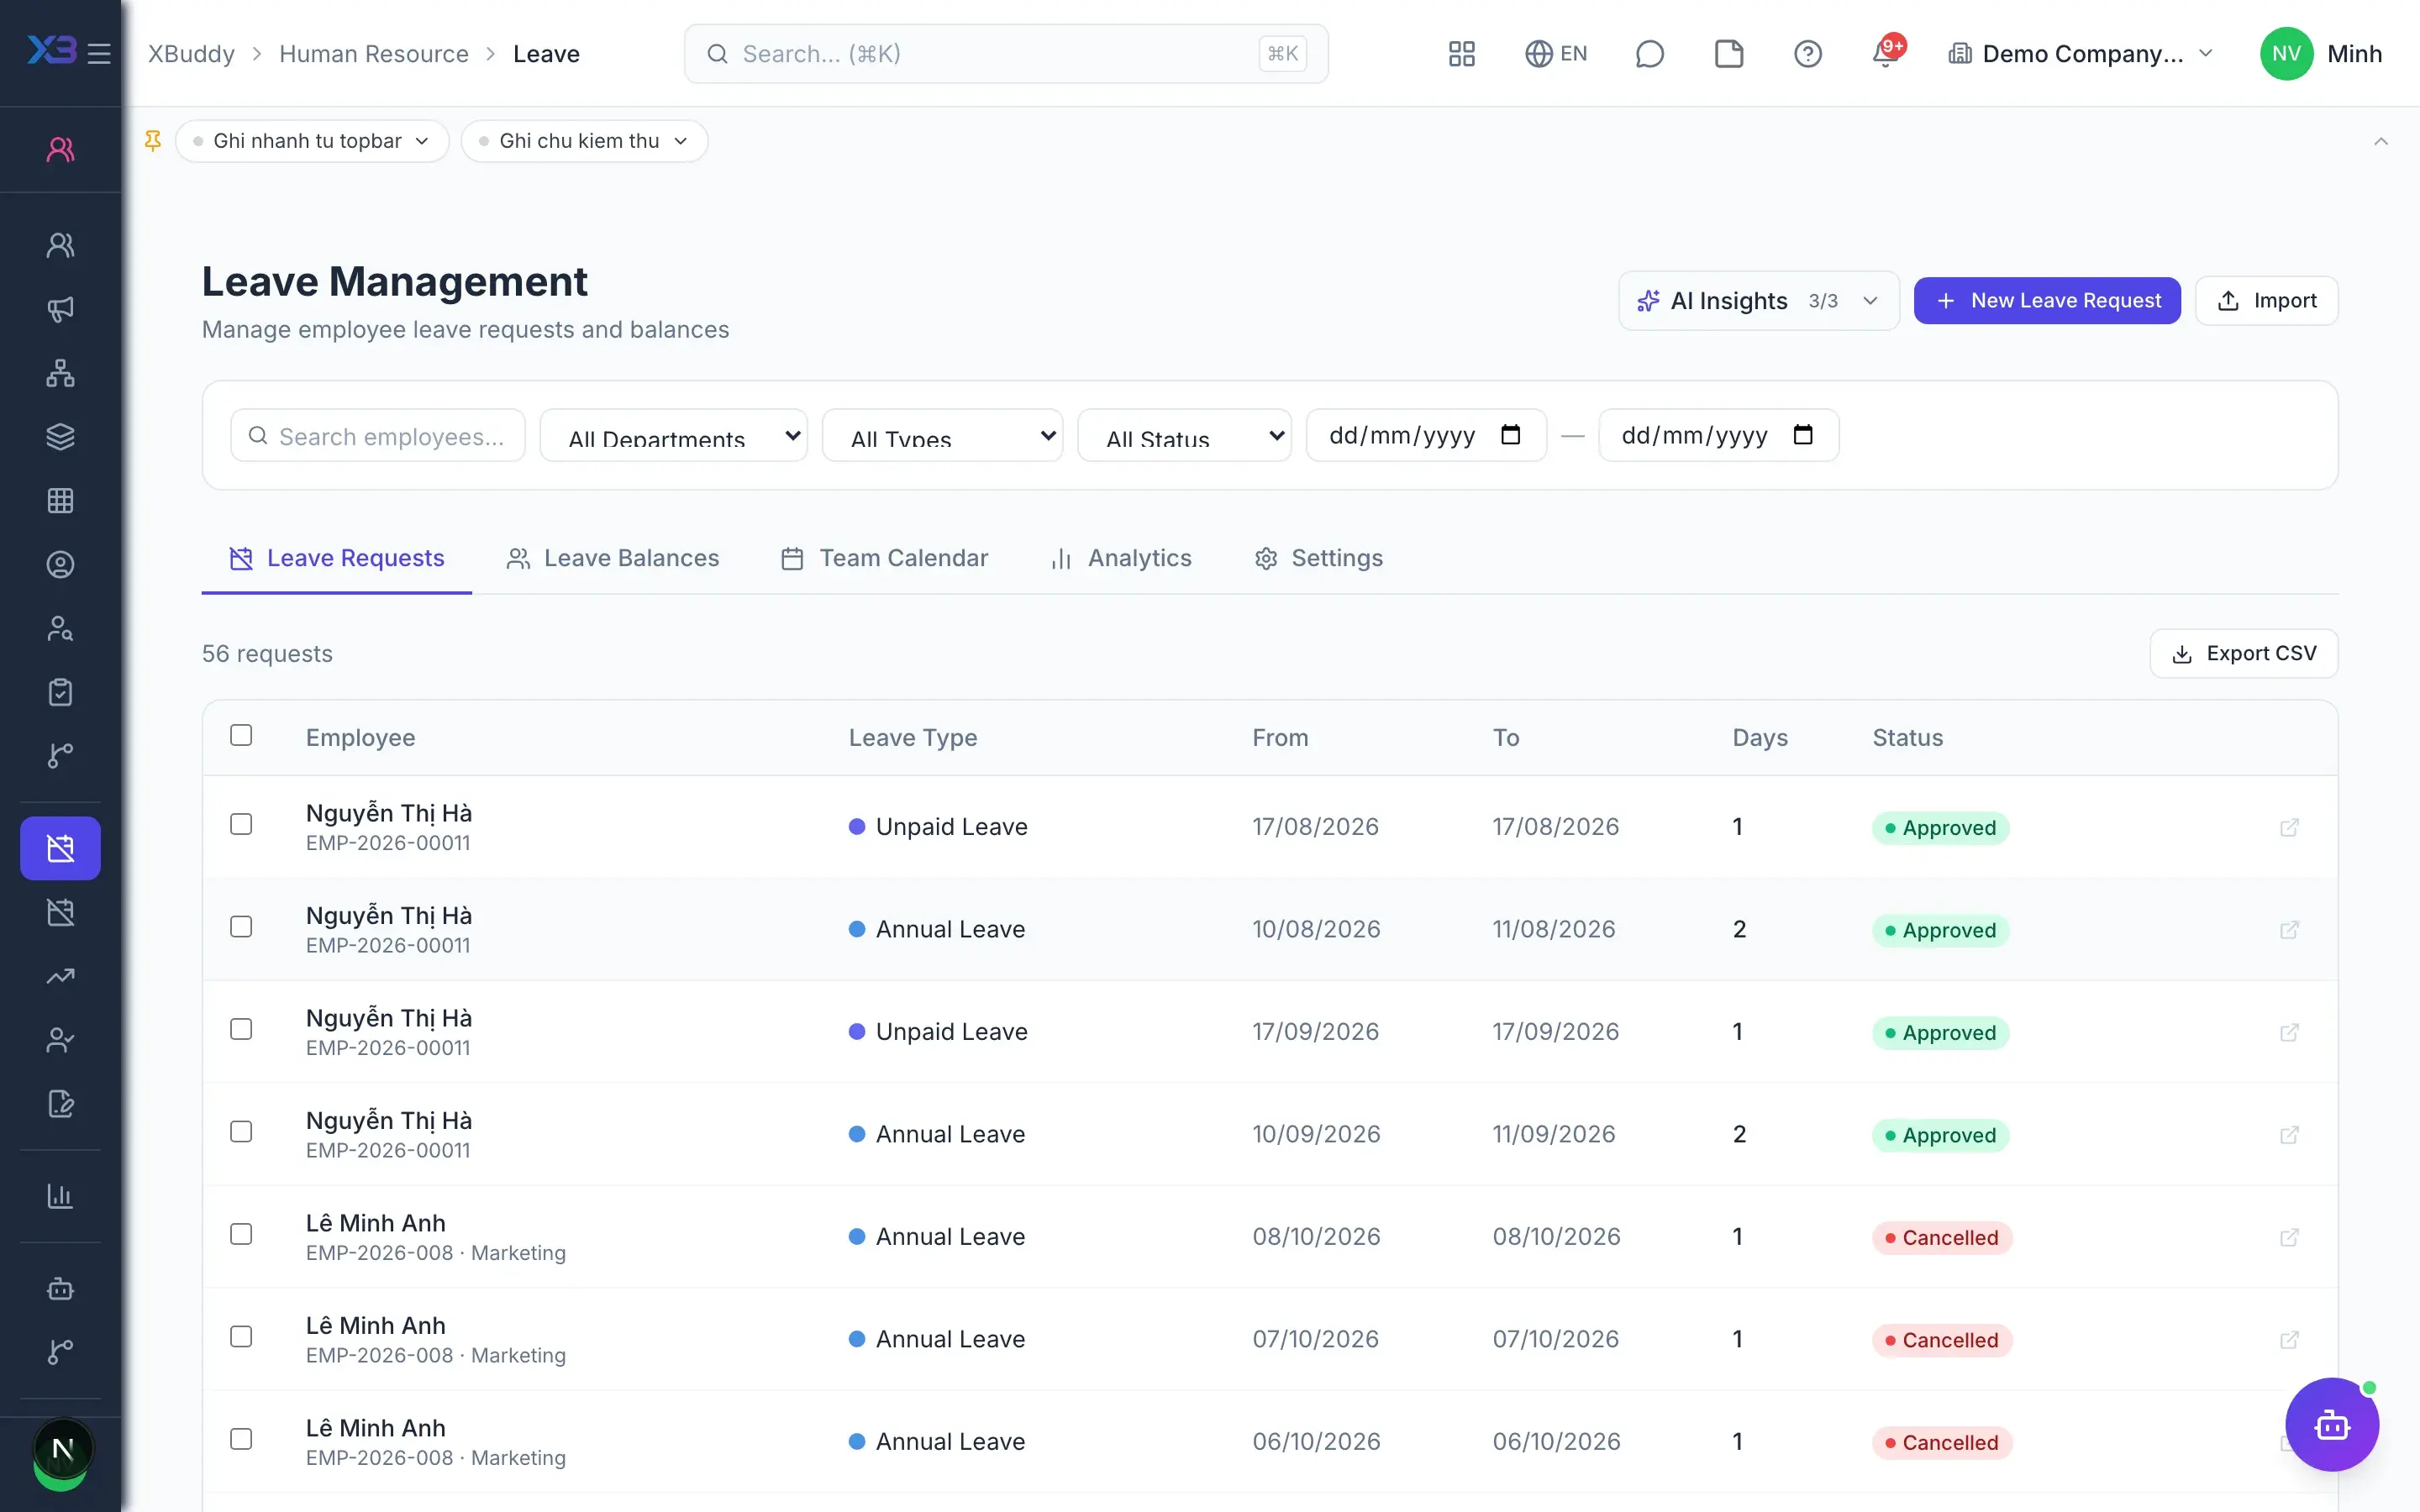Open the Demo Company switcher dropdown

(x=2081, y=54)
